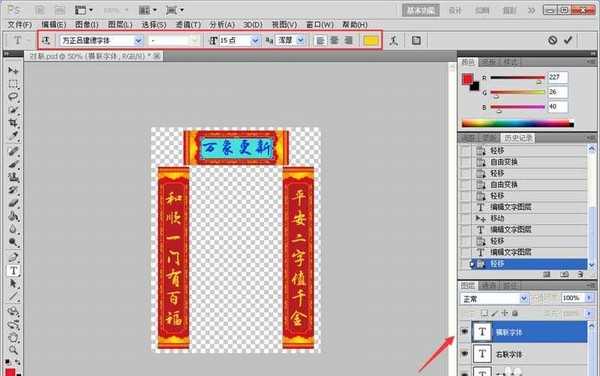Commit the current text edits
The width and height of the screenshot is (600, 376).
[568, 40]
